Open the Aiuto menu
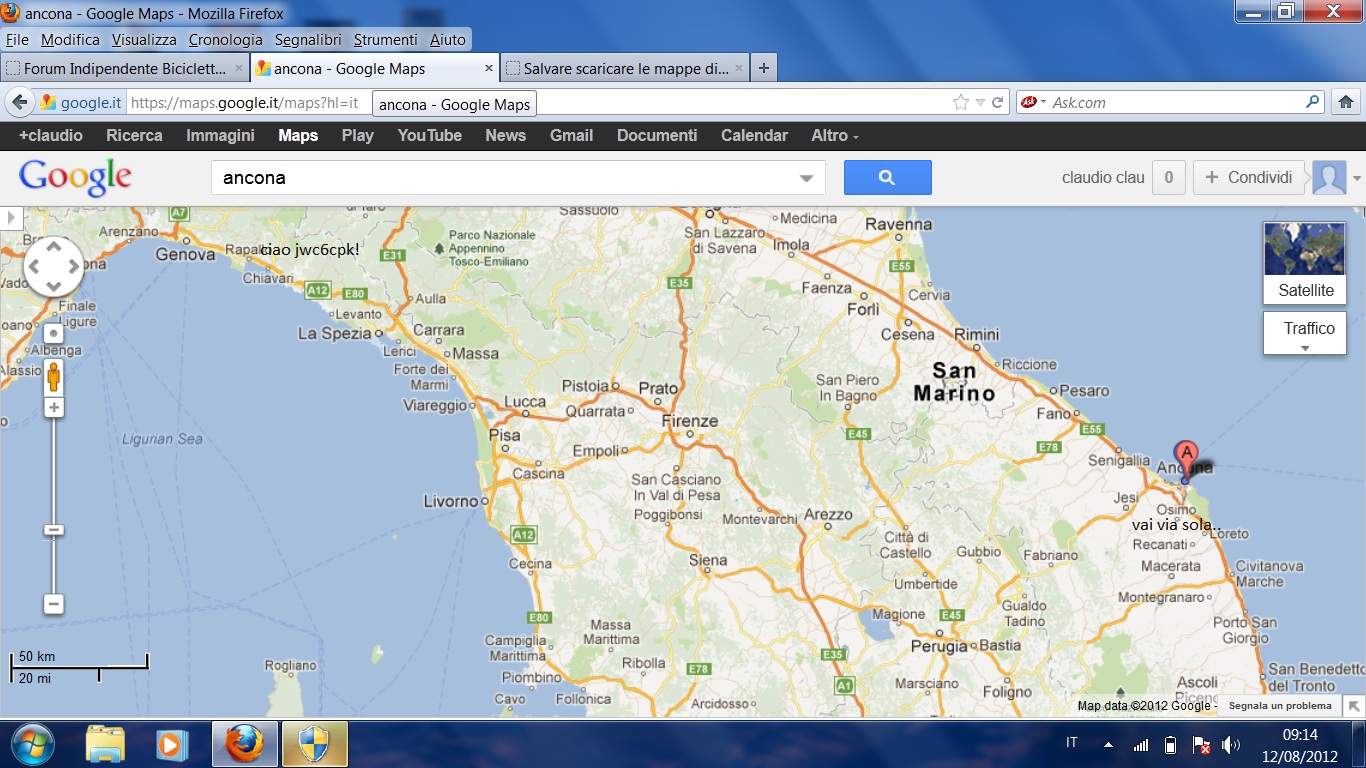Screen dimensions: 1366x768 (448, 40)
